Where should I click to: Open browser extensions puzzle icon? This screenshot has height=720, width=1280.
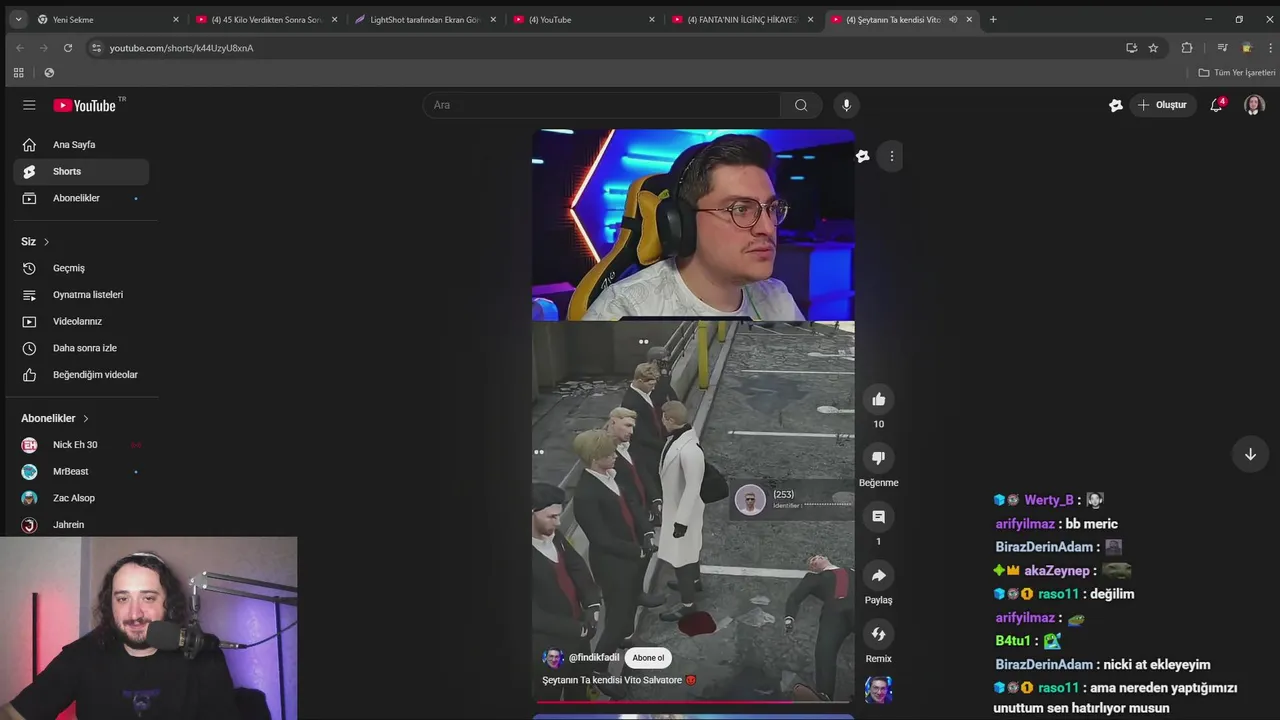(1187, 48)
